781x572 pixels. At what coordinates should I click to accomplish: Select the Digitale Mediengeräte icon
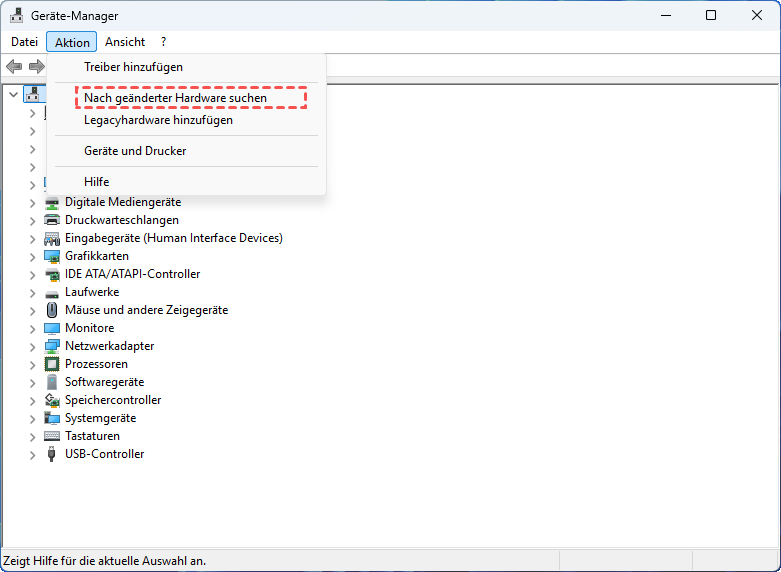tap(52, 202)
